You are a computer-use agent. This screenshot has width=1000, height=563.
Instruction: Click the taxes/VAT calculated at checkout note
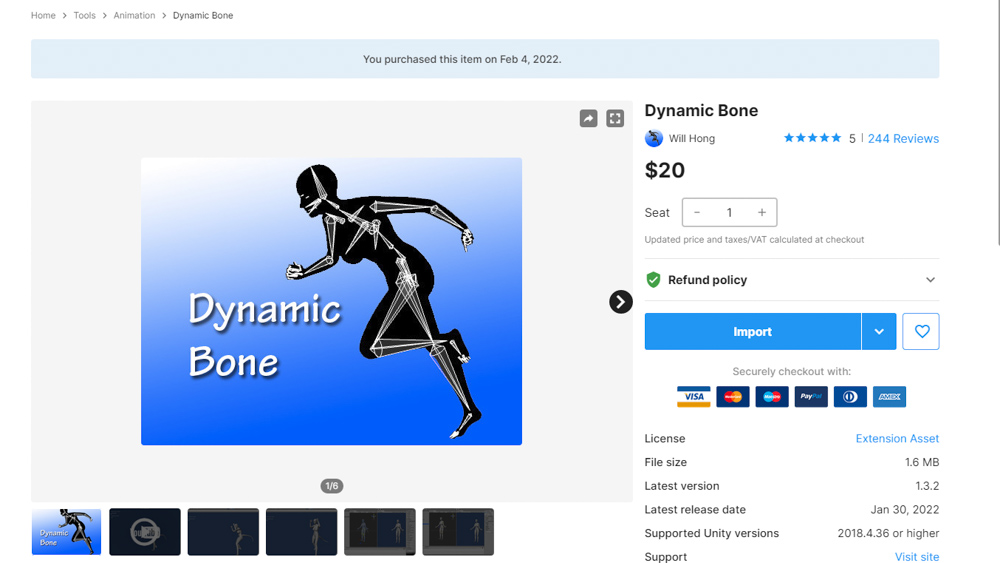tap(754, 240)
